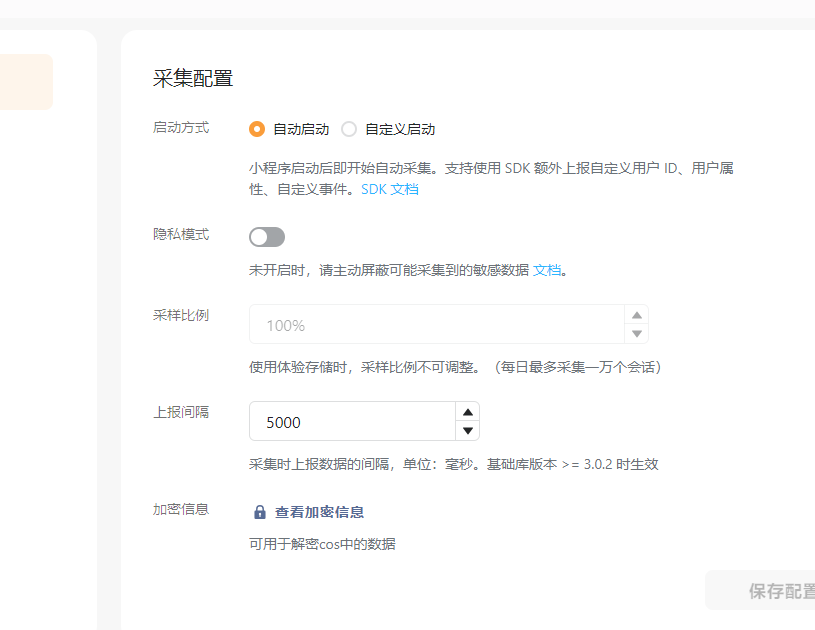Image resolution: width=815 pixels, height=630 pixels.
Task: Increase 采样比例 with the up arrow
Action: click(637, 315)
